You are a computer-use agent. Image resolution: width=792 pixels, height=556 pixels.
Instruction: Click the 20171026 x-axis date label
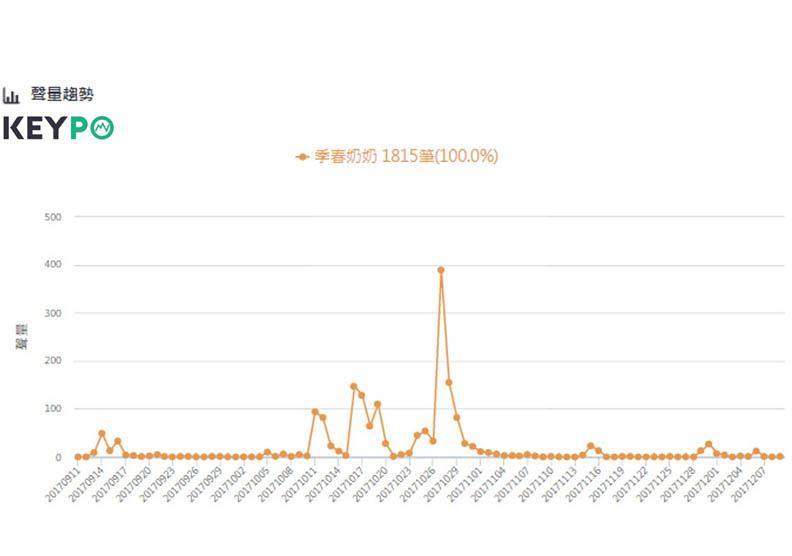pyautogui.click(x=417, y=484)
